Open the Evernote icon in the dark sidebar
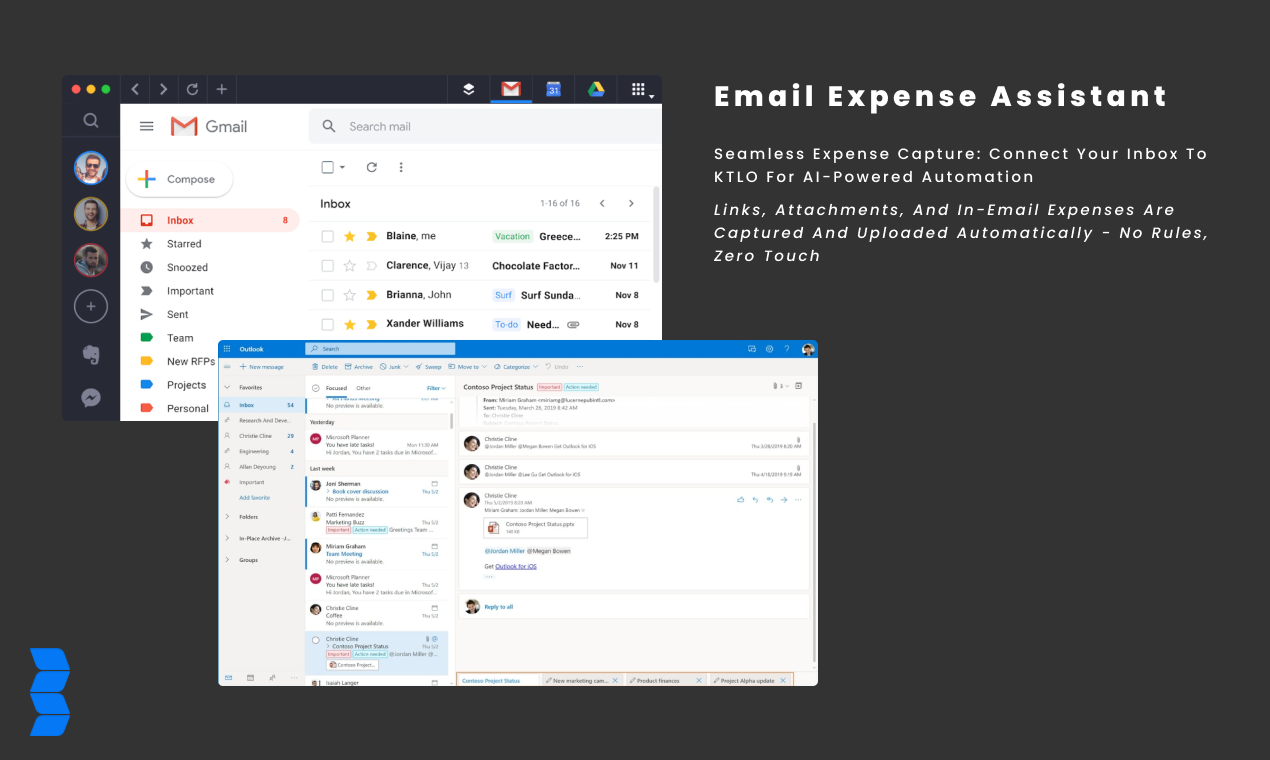Screen dimensions: 1270x760 [x=91, y=353]
